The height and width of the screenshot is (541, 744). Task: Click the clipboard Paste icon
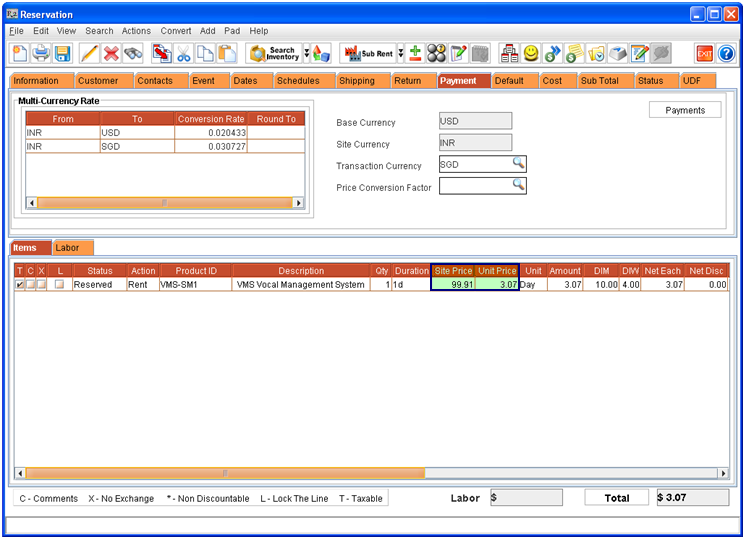click(227, 54)
